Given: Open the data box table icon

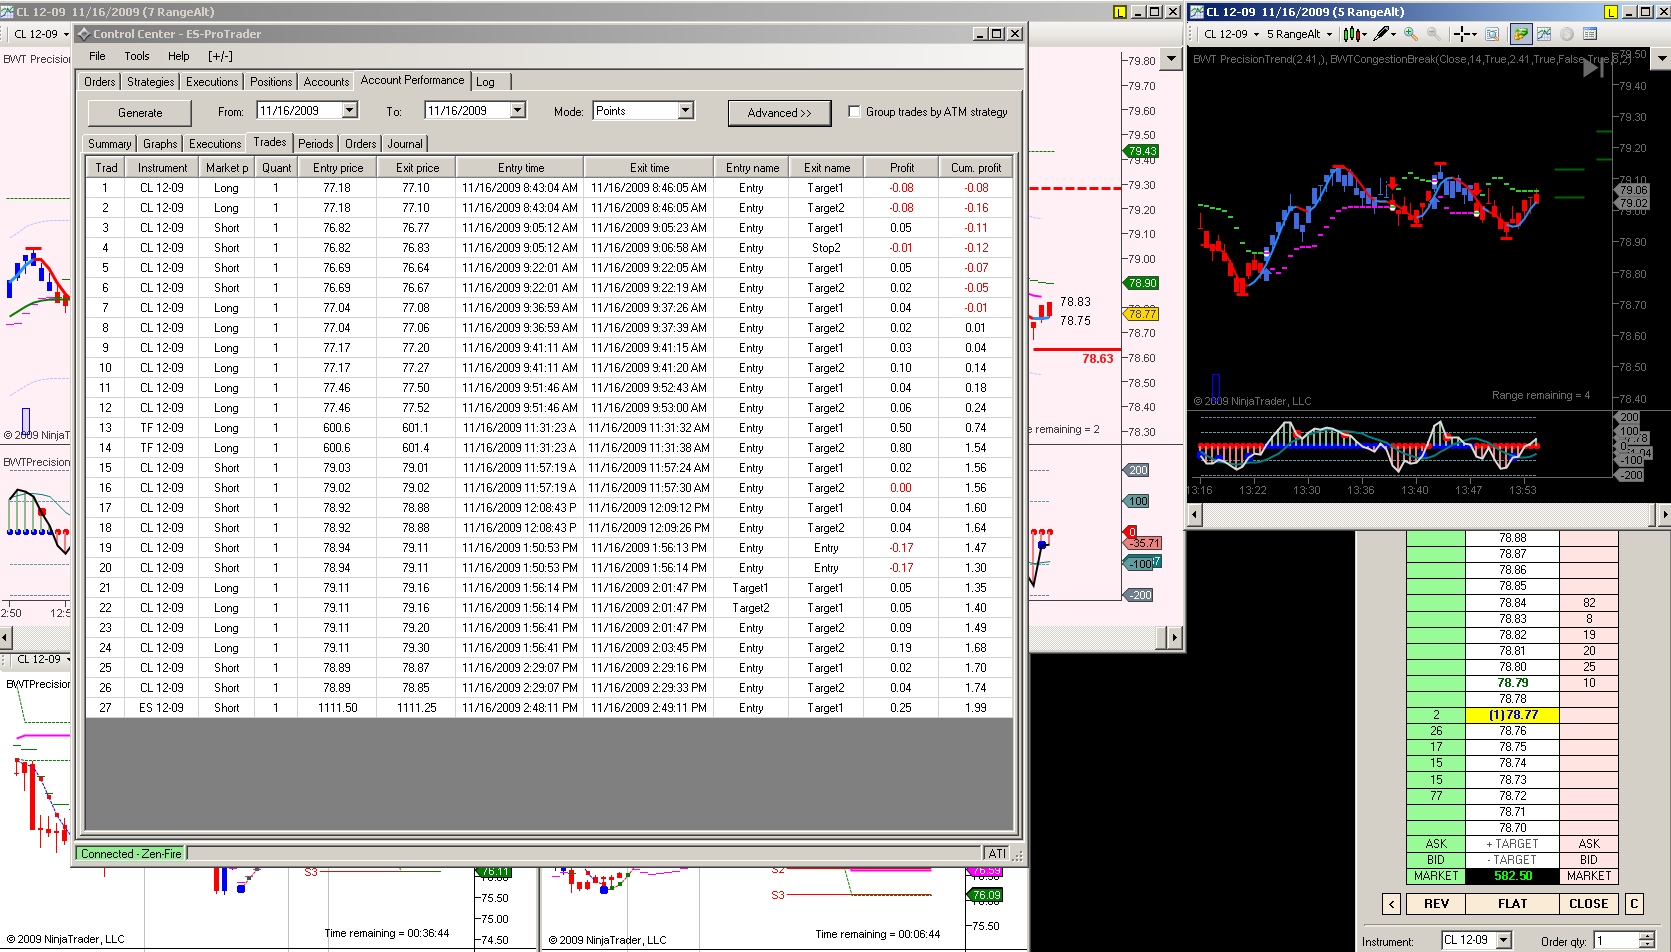Looking at the screenshot, I should (x=1590, y=34).
